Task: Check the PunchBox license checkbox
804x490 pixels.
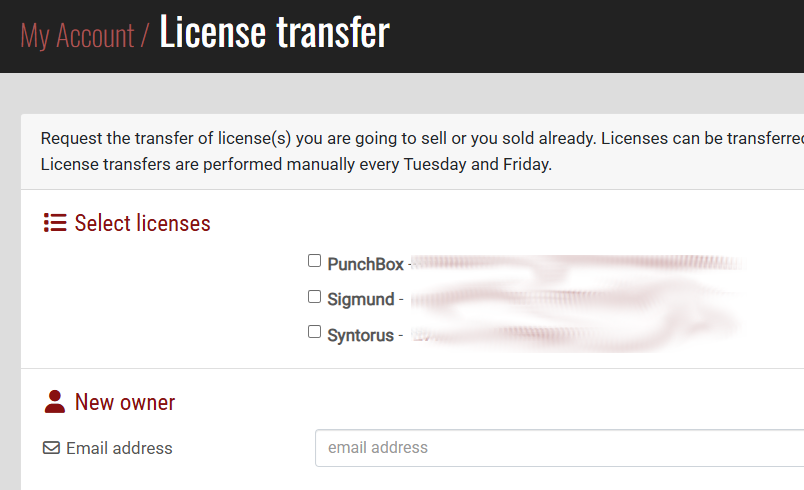Action: coord(314,261)
